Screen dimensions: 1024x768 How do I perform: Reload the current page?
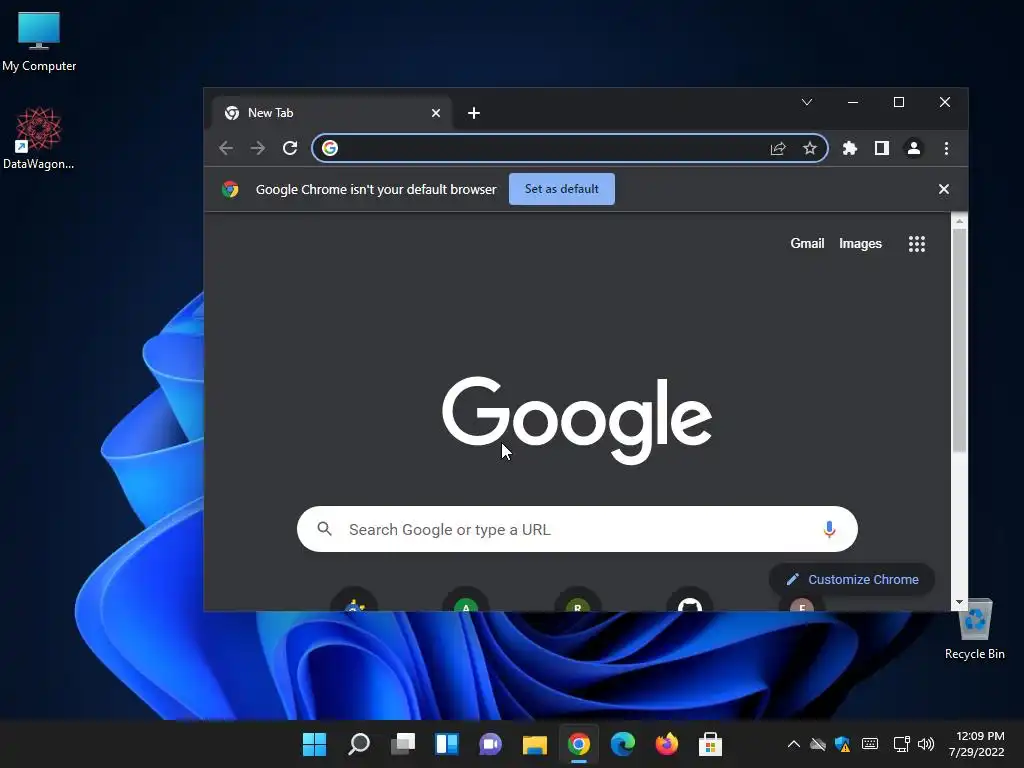[x=290, y=148]
